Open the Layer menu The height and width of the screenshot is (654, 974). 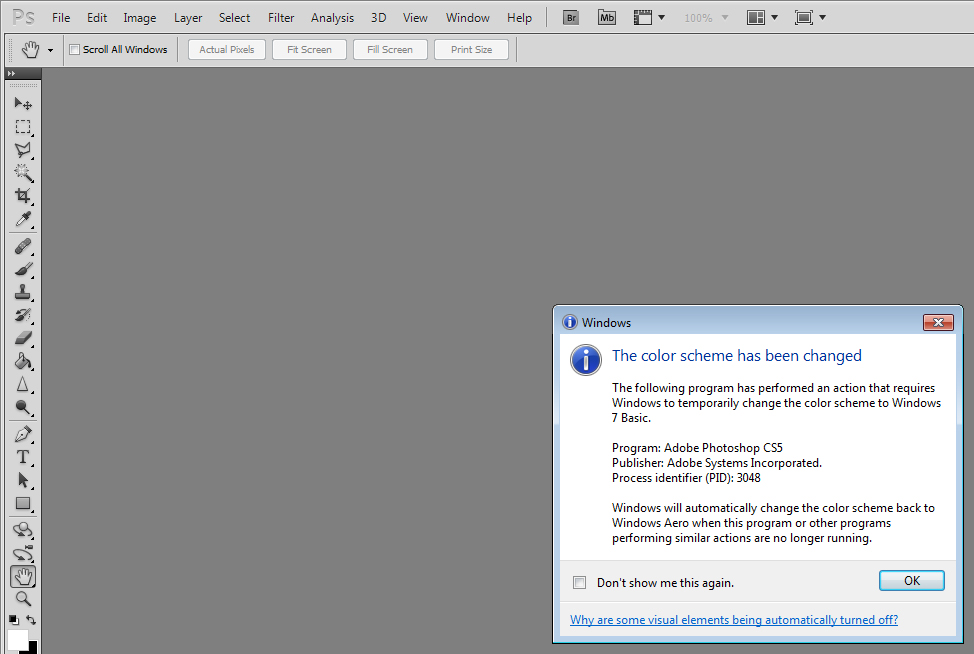188,18
